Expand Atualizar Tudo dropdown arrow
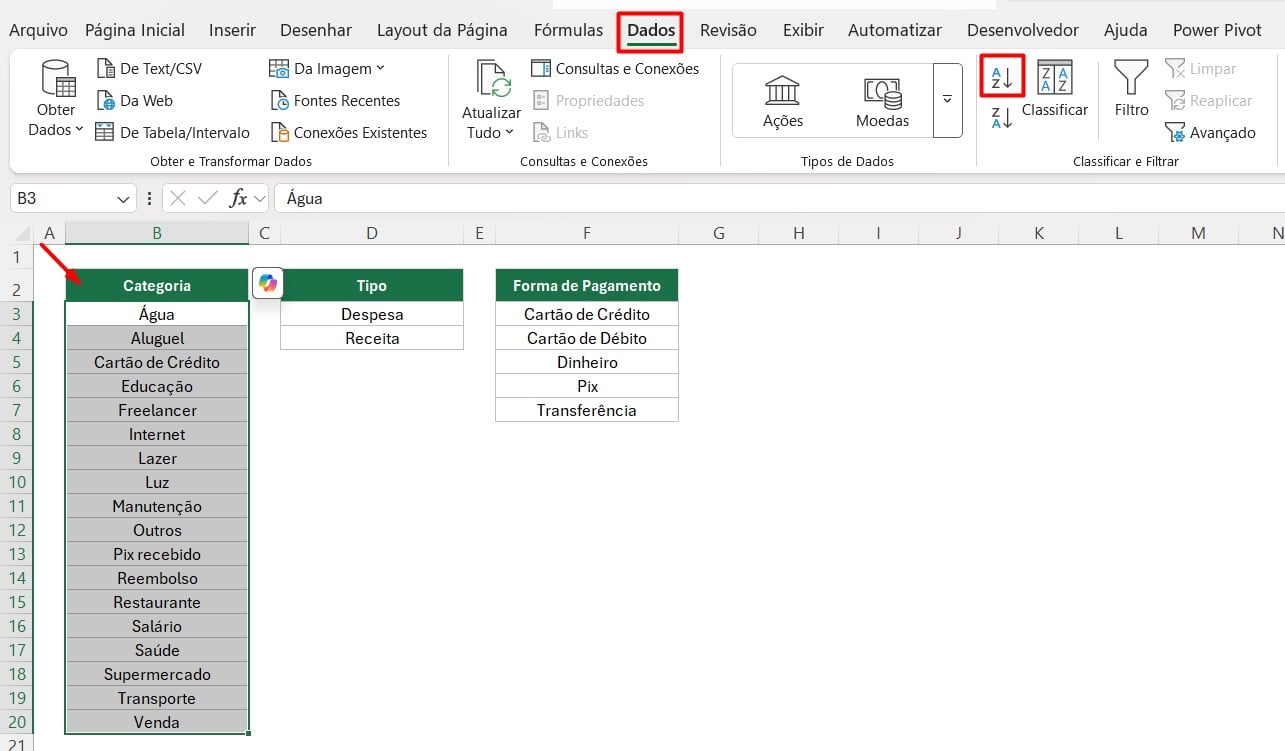Image resolution: width=1285 pixels, height=751 pixels. click(509, 133)
